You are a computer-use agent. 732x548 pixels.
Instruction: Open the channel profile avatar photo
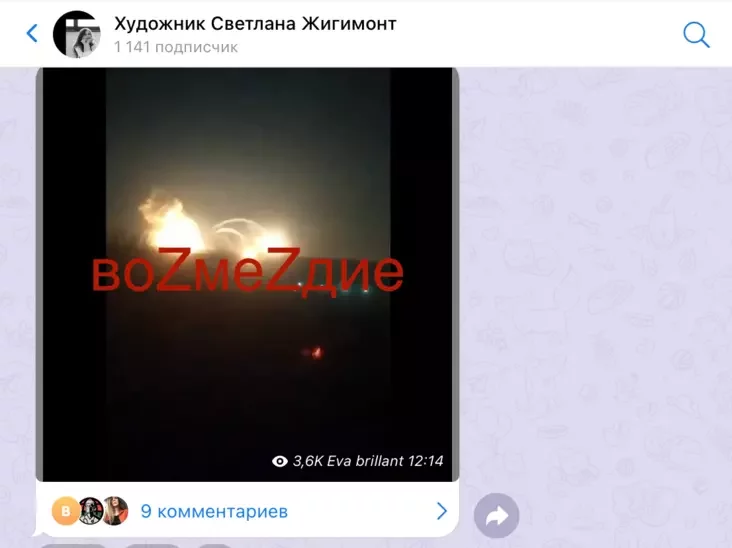[77, 34]
